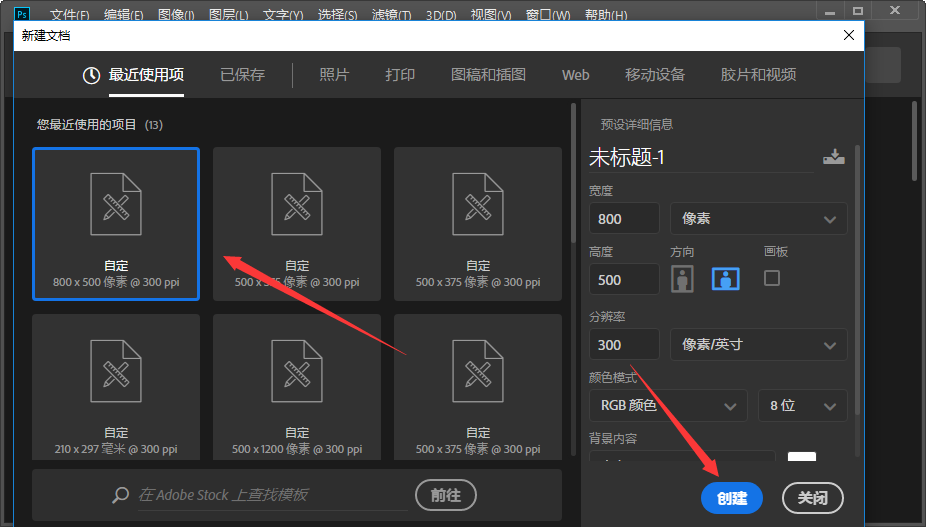The image size is (926, 527).
Task: Open the 8 位 bit depth dropdown
Action: 802,405
